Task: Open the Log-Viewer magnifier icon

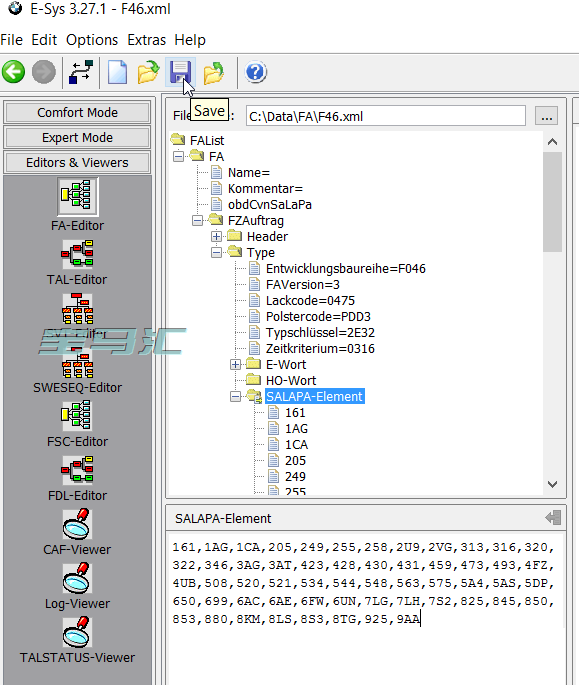Action: point(77,578)
